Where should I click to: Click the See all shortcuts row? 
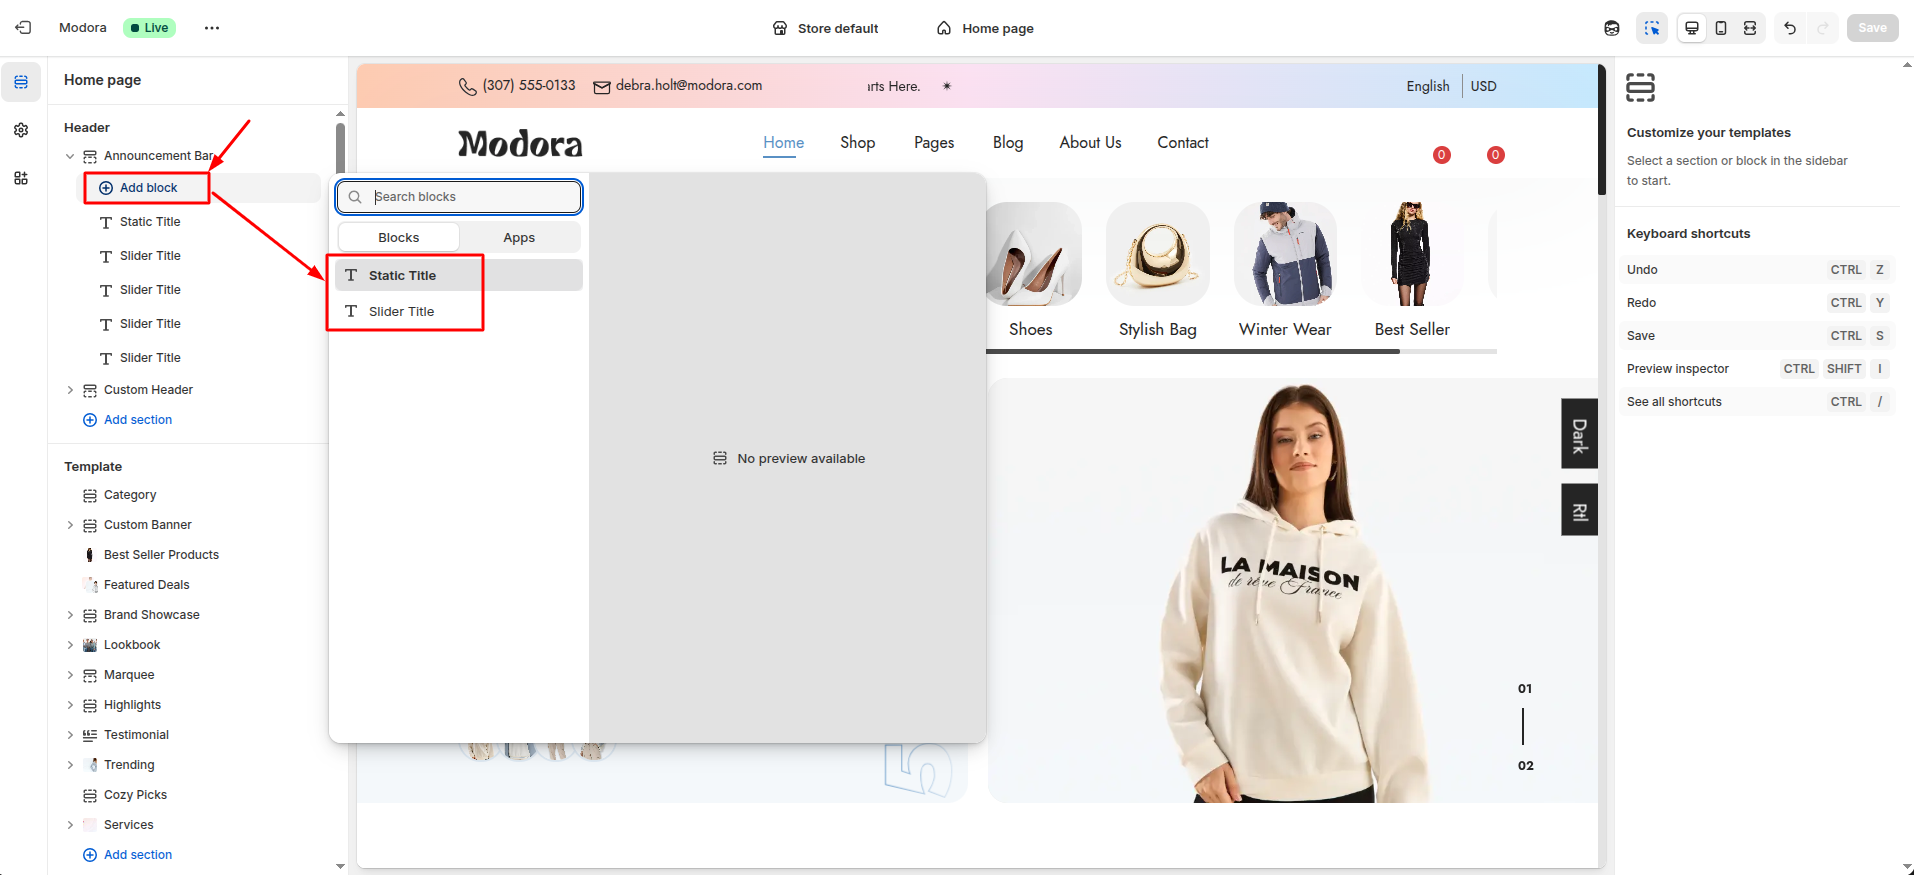click(1757, 402)
